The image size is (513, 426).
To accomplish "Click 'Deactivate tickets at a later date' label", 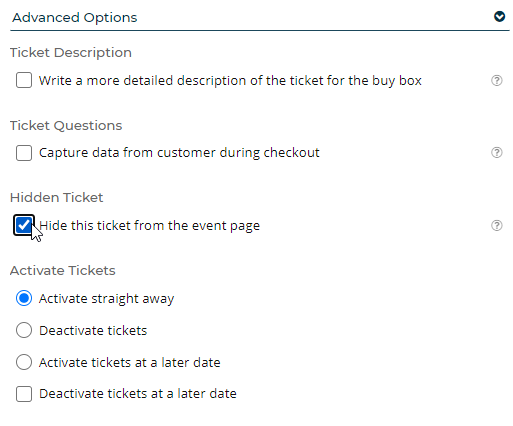I will (x=138, y=394).
